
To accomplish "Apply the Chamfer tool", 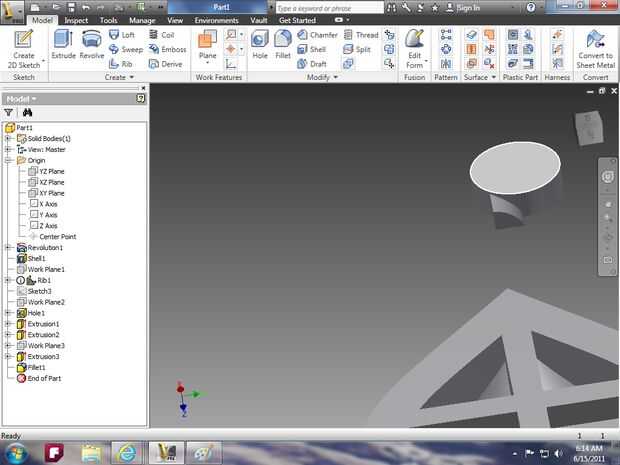I will click(318, 35).
